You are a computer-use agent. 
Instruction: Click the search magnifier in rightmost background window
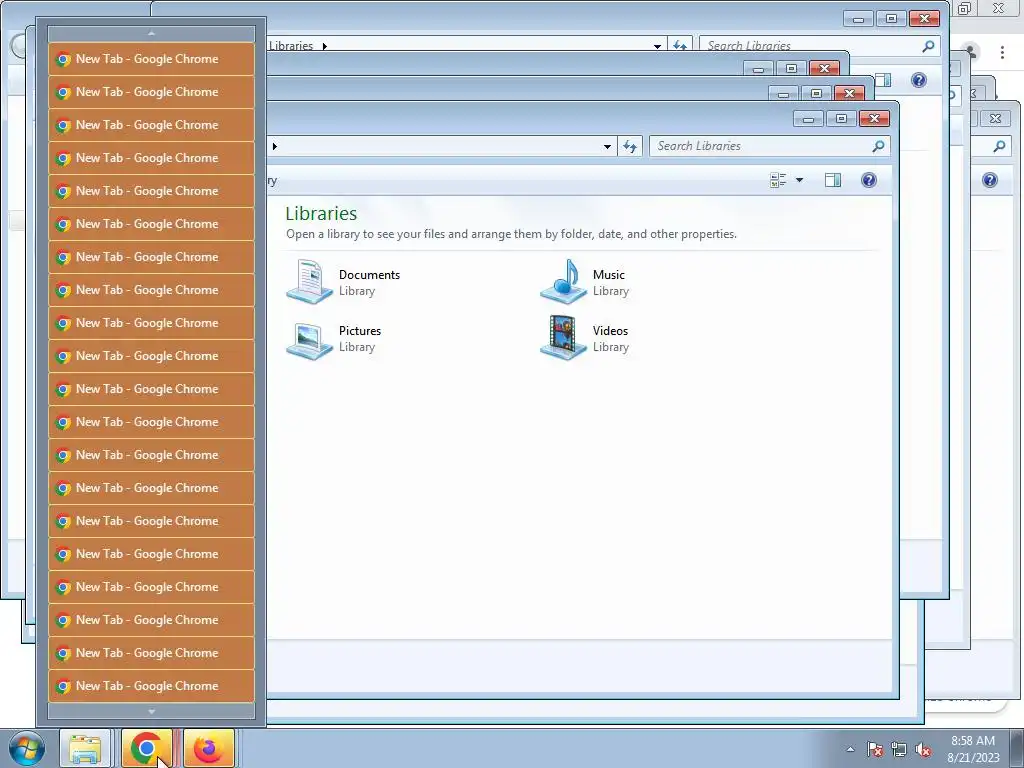999,146
